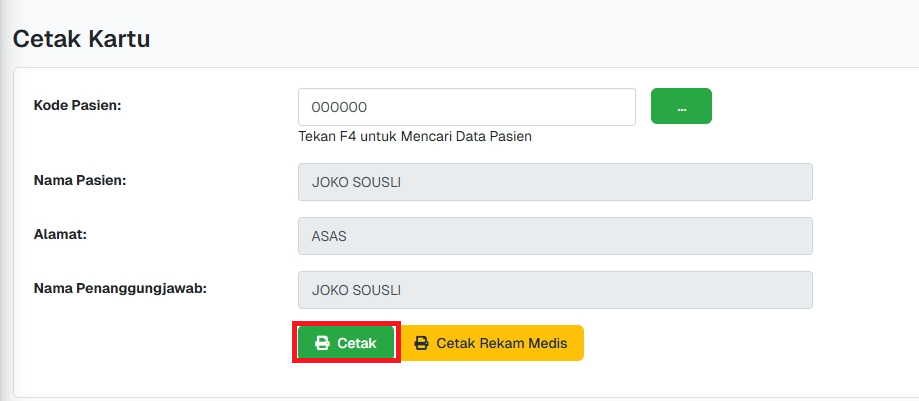
Task: Click the Alamat label
Action: pos(62,234)
